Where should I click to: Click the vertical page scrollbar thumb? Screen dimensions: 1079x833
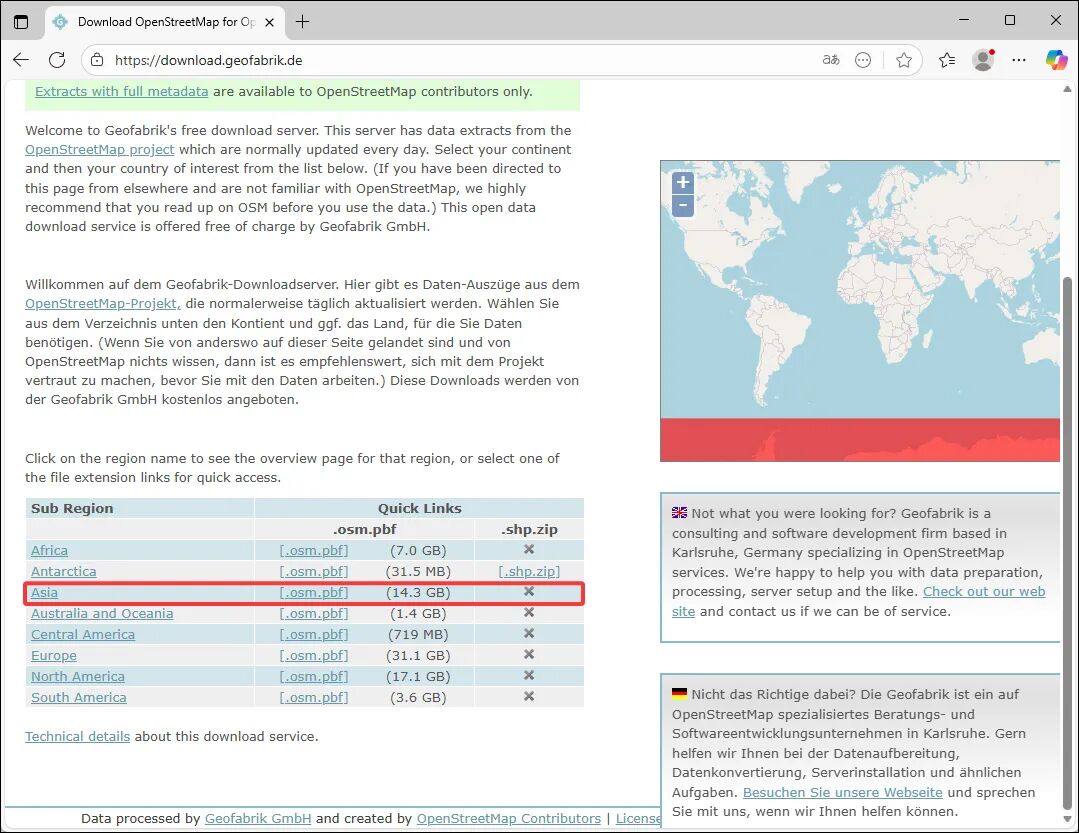point(1067,543)
